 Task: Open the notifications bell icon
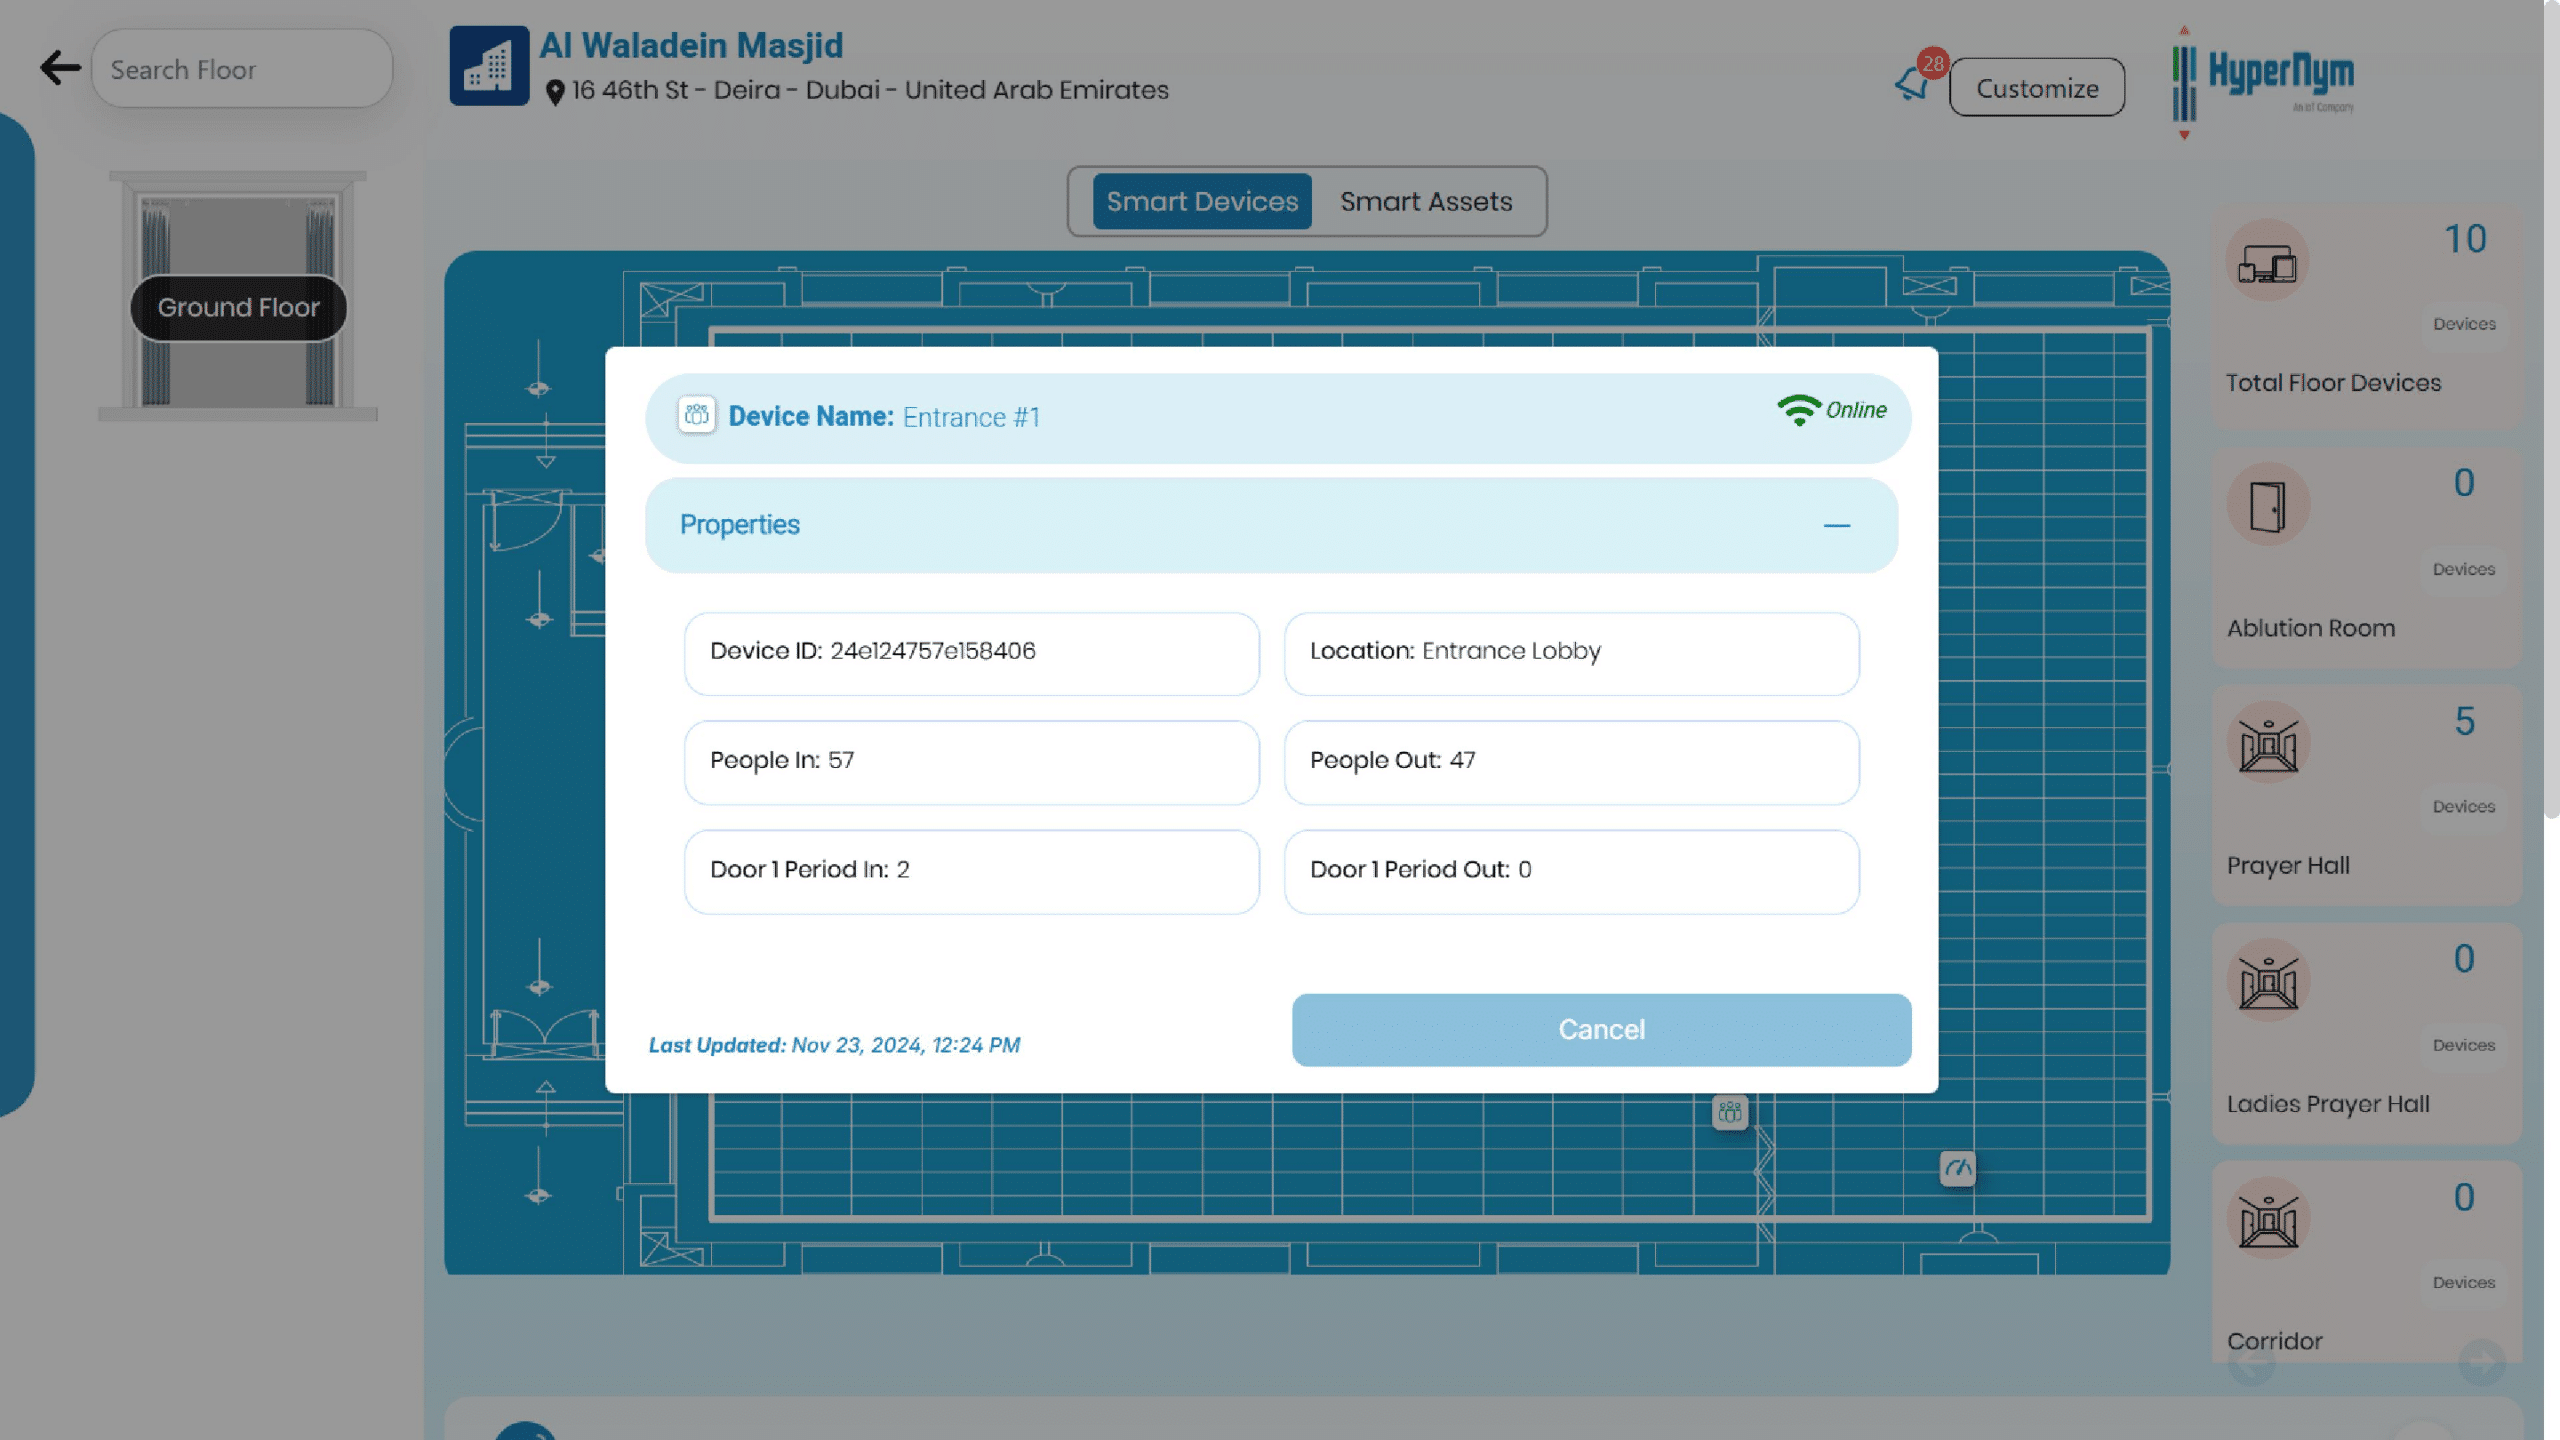[x=1912, y=84]
